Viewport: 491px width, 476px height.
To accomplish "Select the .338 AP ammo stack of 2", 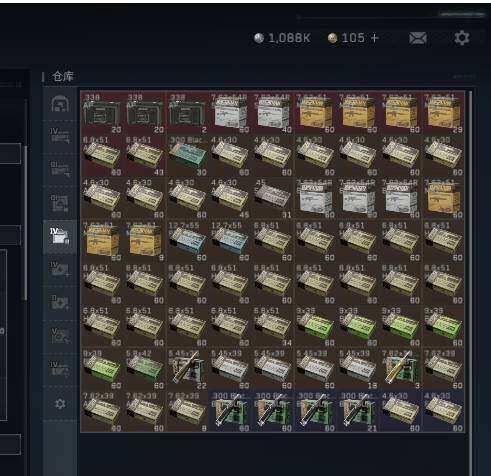I will click(187, 113).
